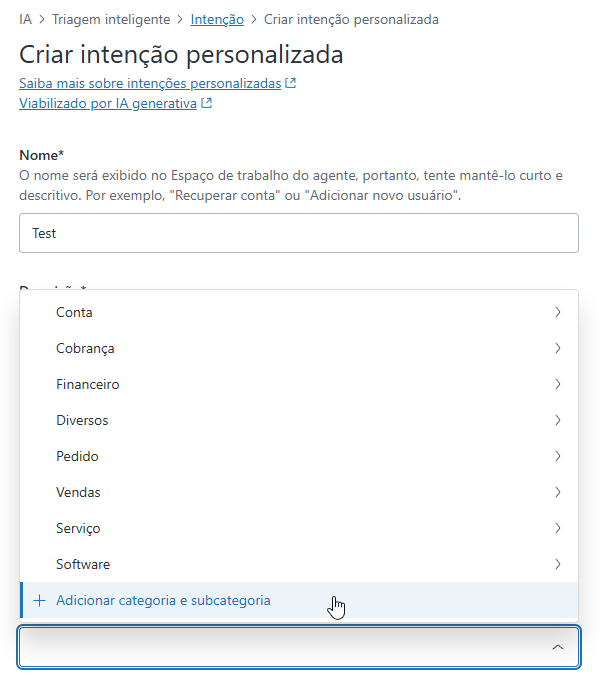The height and width of the screenshot is (686, 605).
Task: Expand the Diversos category chevron
Action: pos(557,420)
